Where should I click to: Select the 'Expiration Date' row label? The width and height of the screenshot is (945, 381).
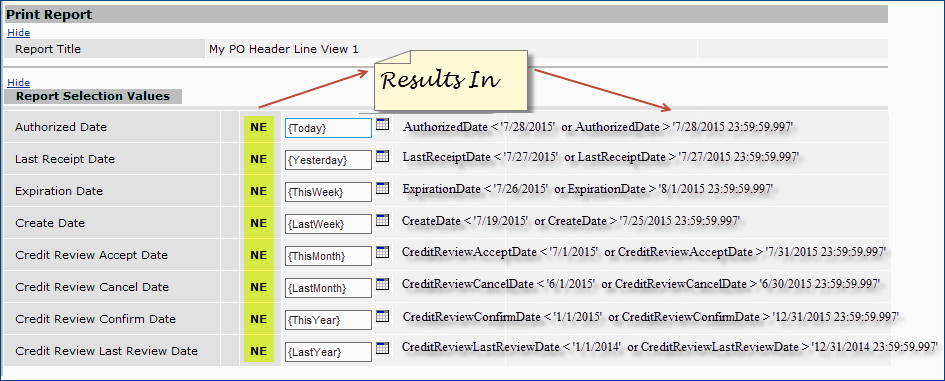pos(59,191)
